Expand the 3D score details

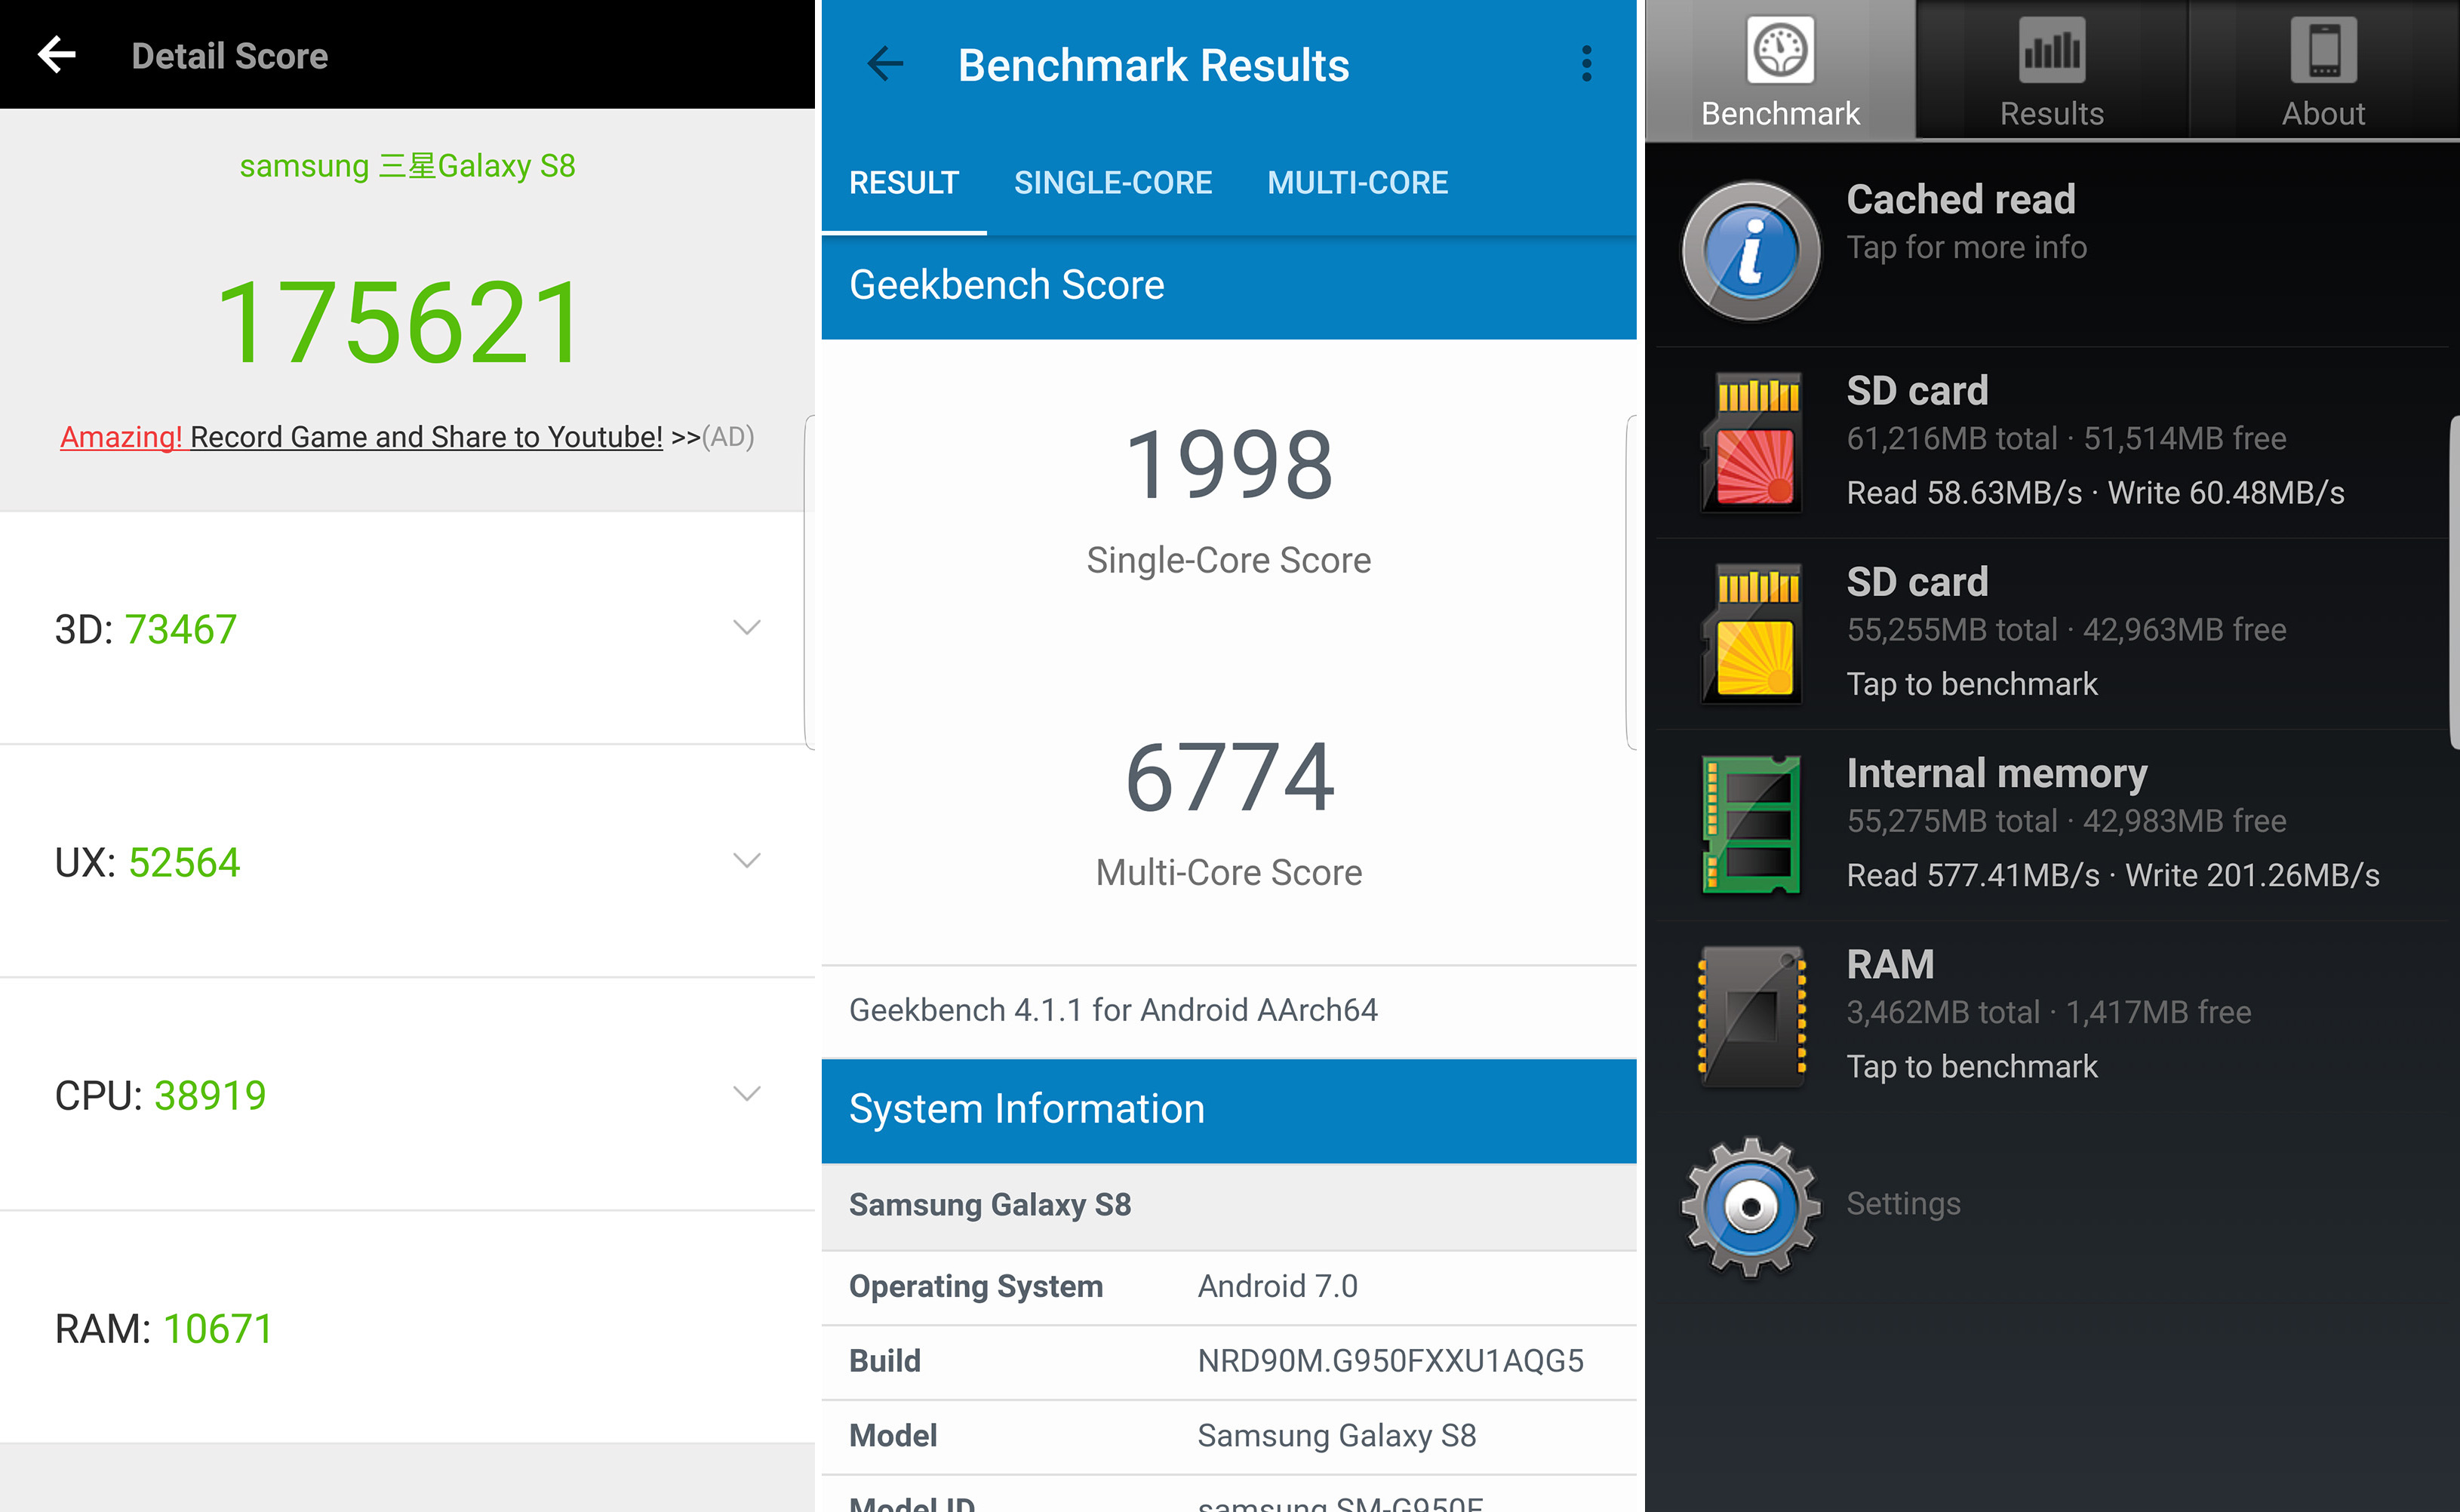click(x=747, y=628)
